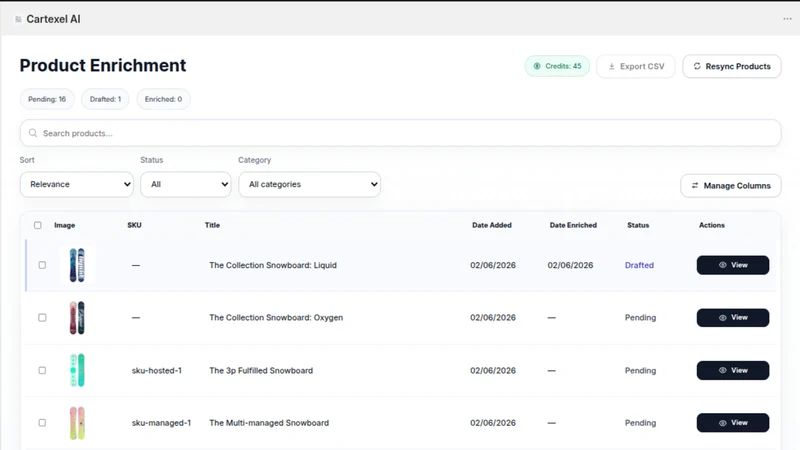Viewport: 800px width, 450px height.
Task: Tick the select-all checkbox in table header
Action: (x=38, y=225)
